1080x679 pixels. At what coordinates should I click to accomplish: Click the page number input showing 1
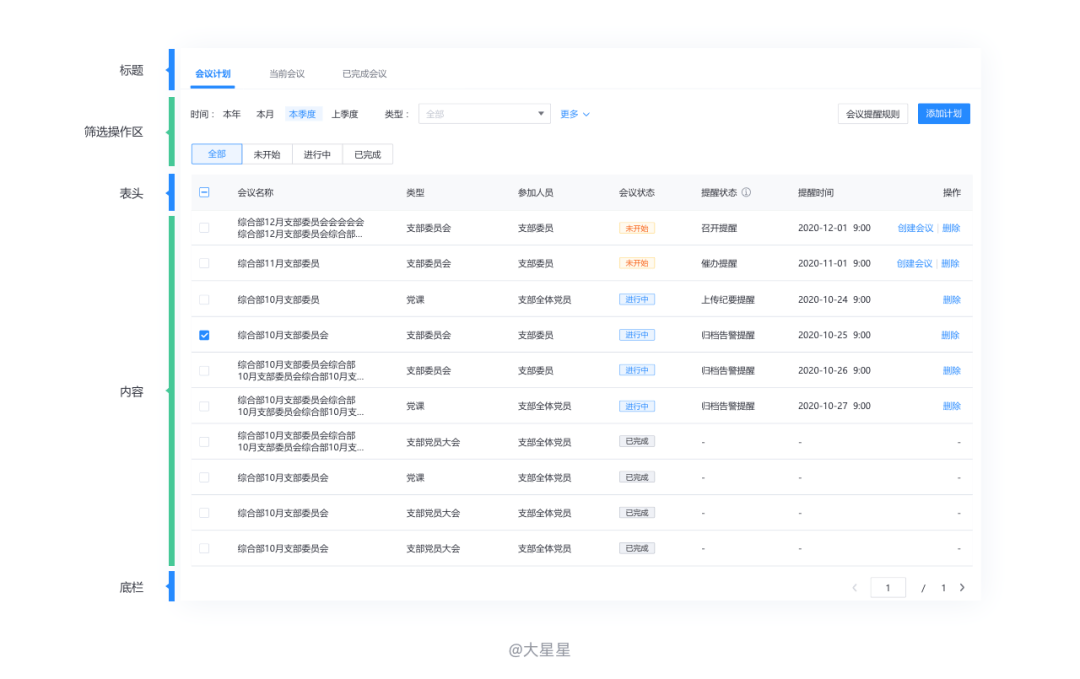pyautogui.click(x=888, y=587)
